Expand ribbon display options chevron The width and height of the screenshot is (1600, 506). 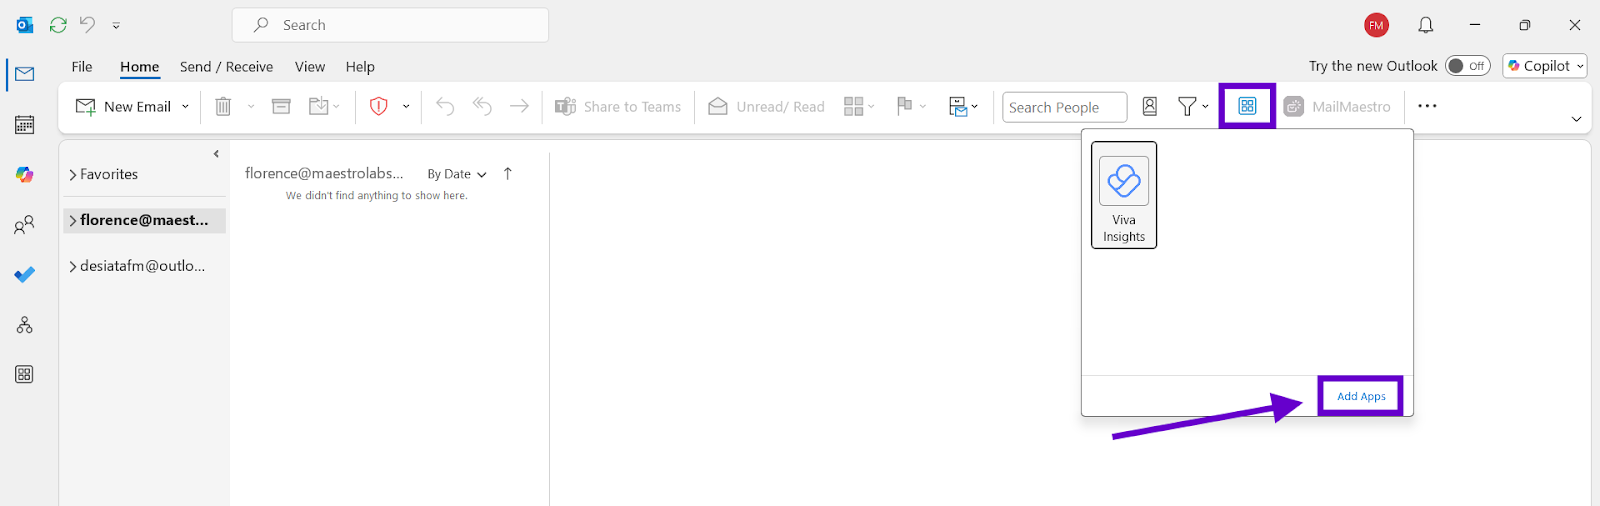[1576, 119]
